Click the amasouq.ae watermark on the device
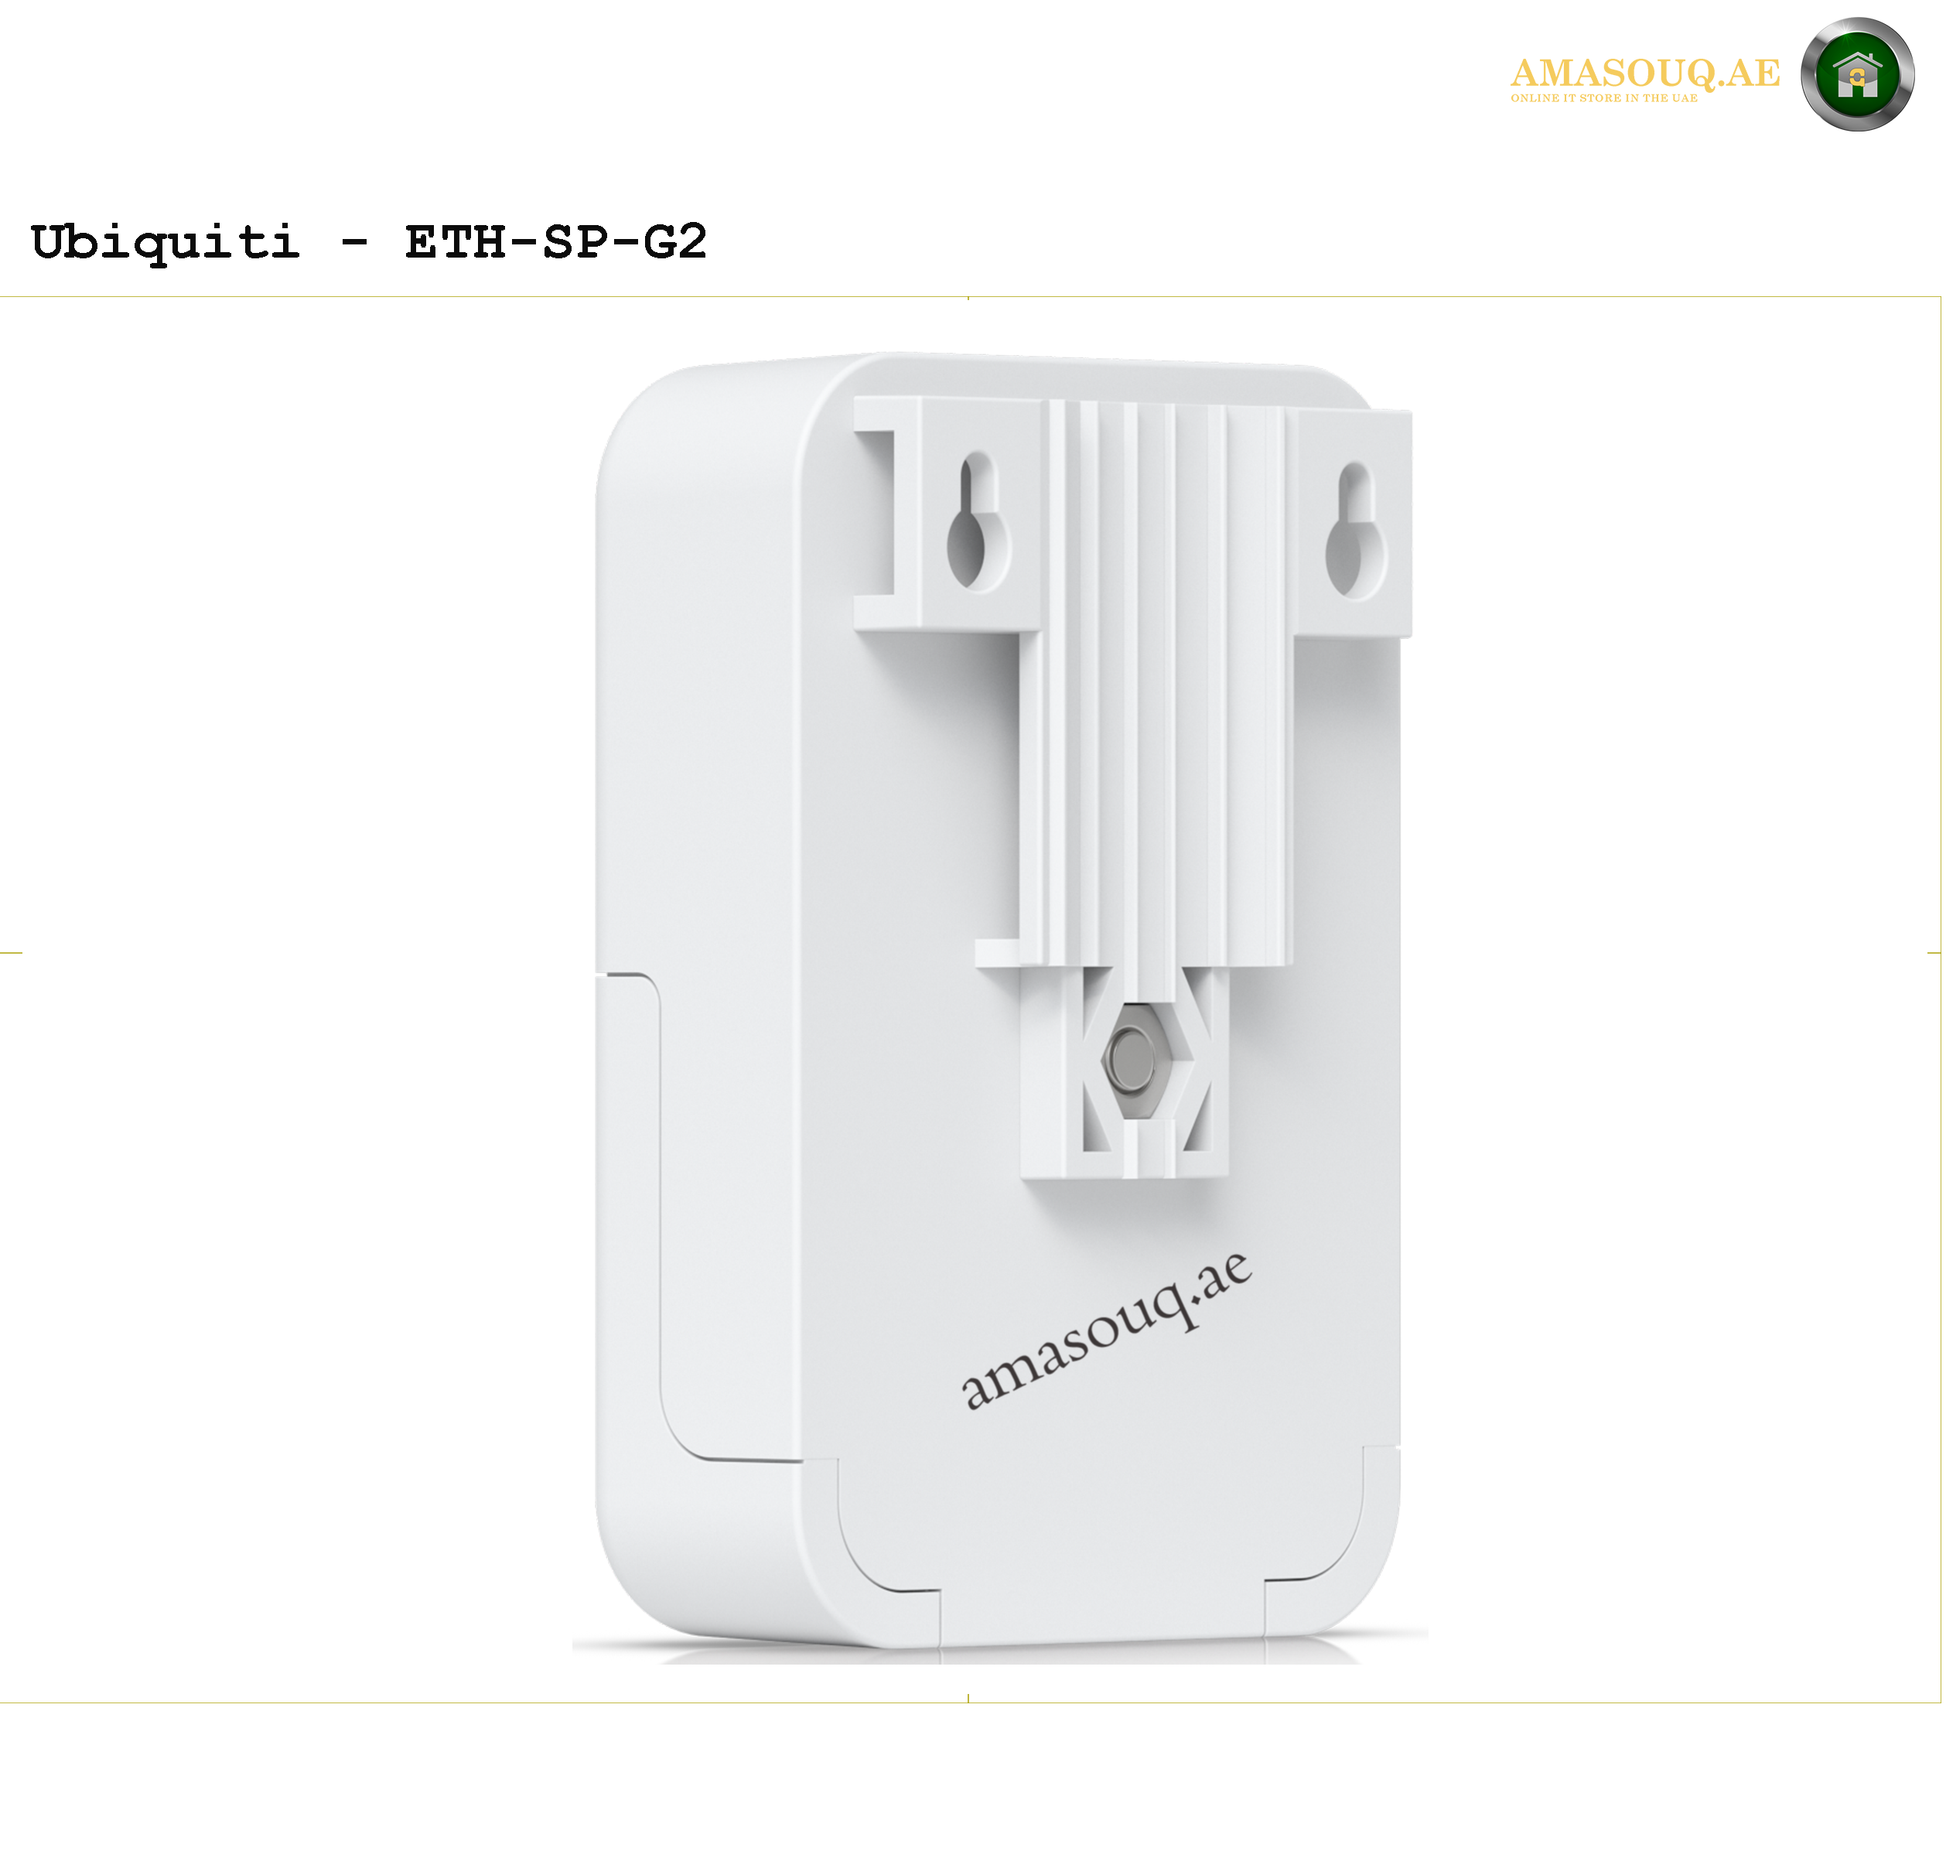 1105,1331
